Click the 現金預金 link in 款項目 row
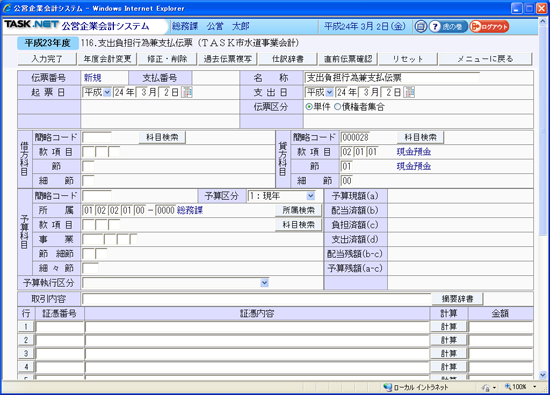This screenshot has width=550, height=395. 414,152
